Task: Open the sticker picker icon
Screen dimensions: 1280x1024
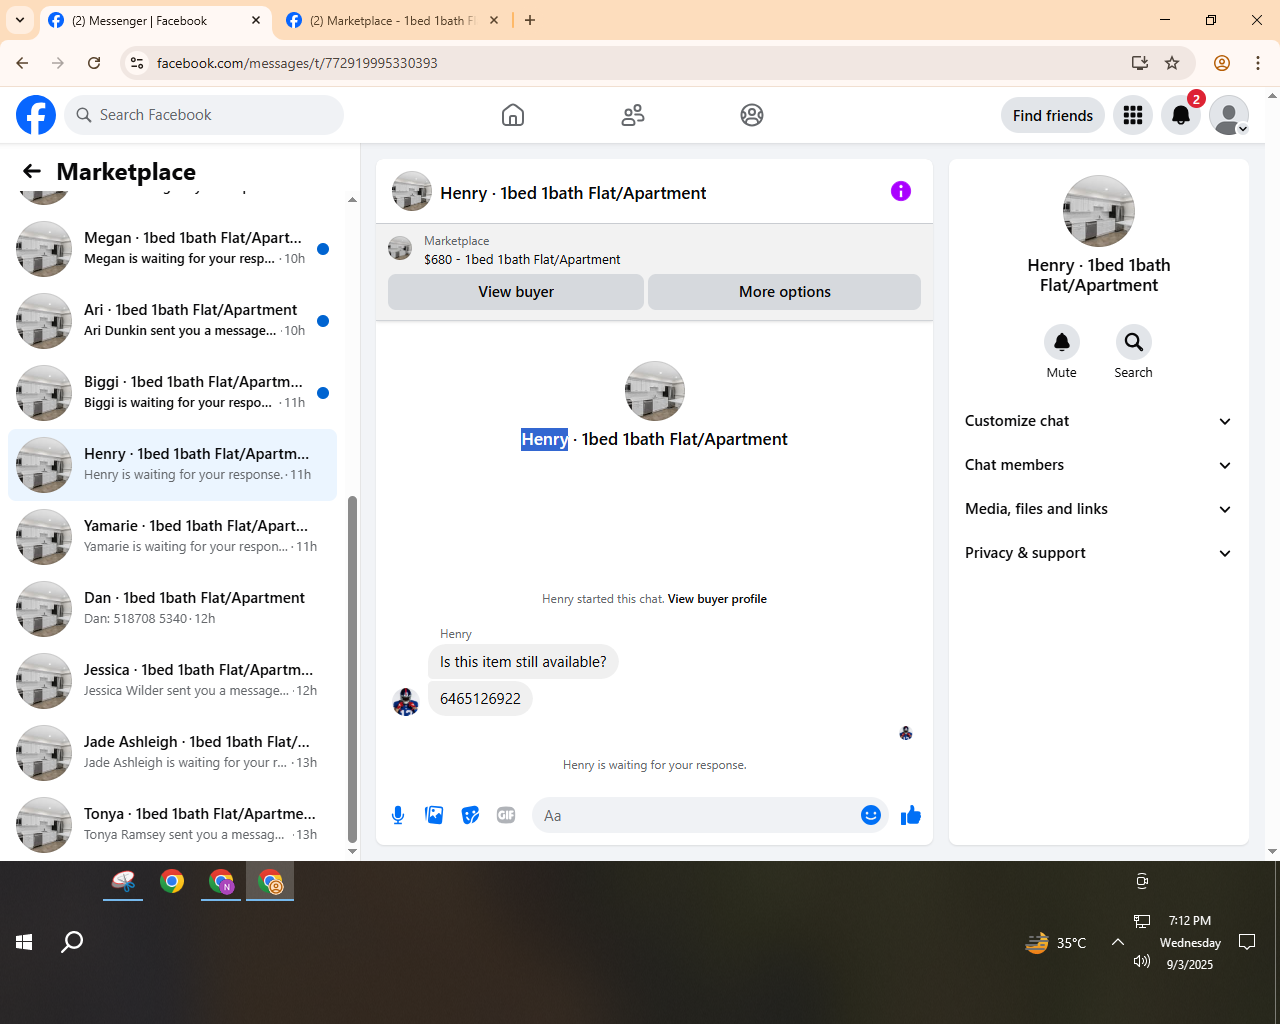Action: [470, 815]
